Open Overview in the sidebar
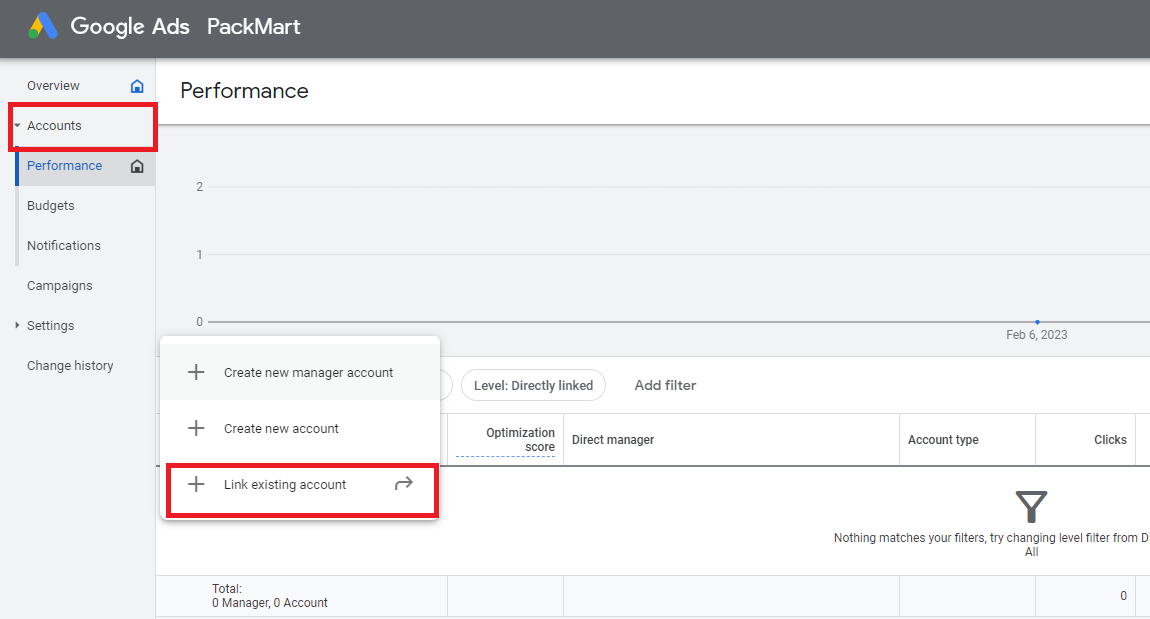 [54, 86]
